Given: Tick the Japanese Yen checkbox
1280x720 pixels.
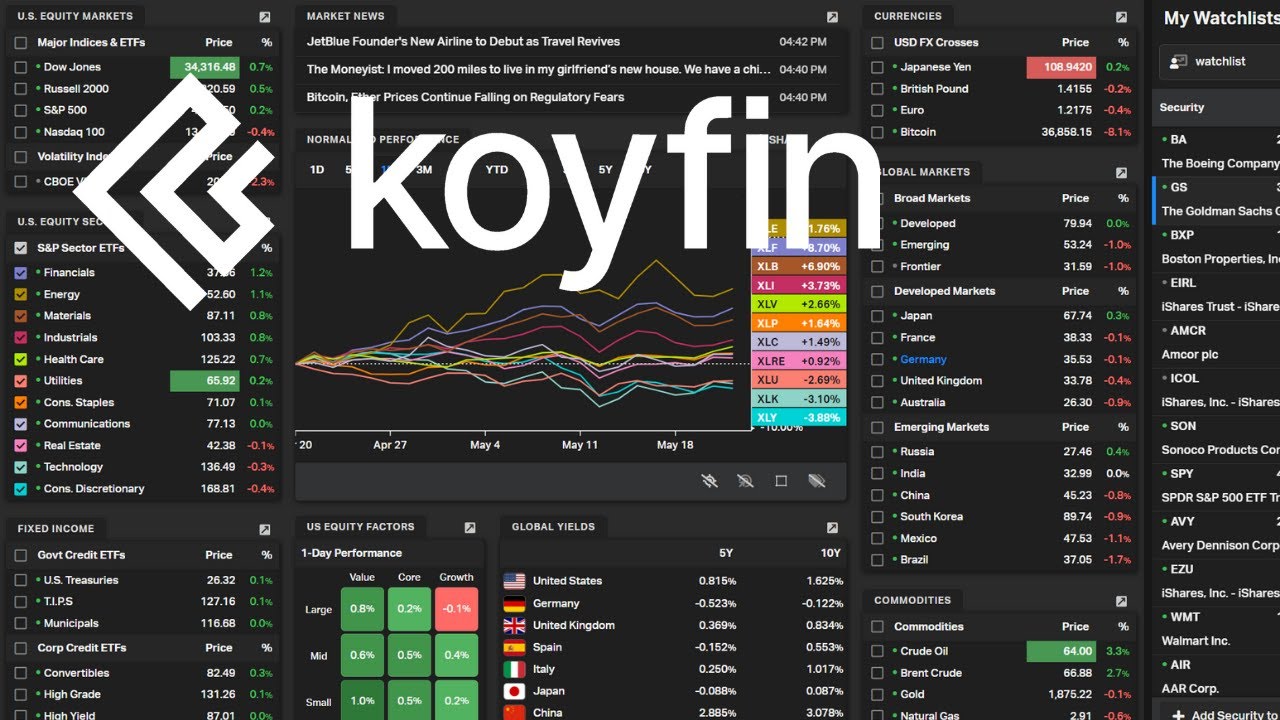Looking at the screenshot, I should click(x=877, y=67).
